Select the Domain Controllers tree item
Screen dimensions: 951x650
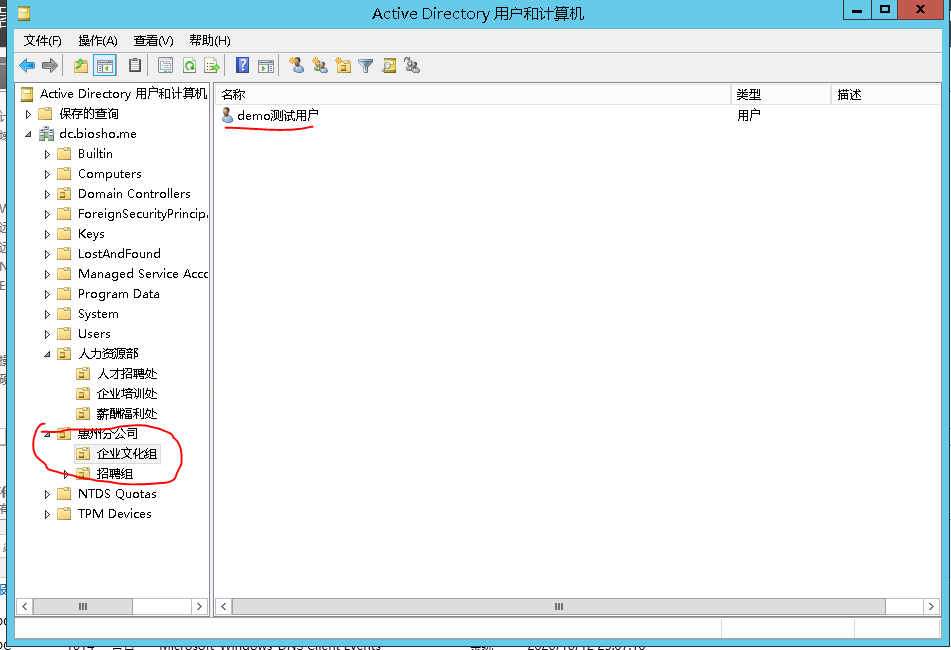tap(134, 194)
